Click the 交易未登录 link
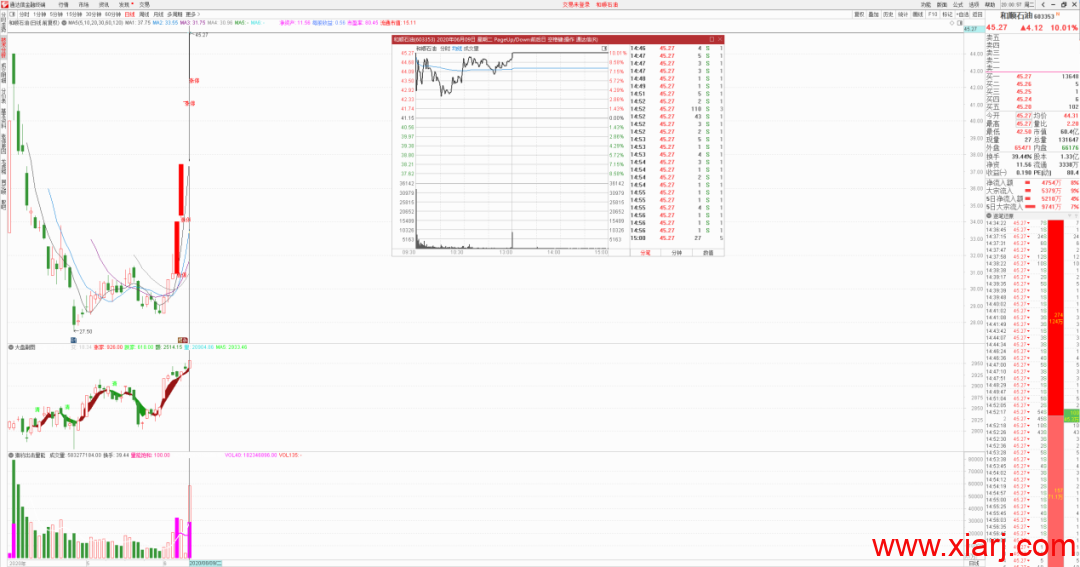The width and height of the screenshot is (1080, 567). pos(576,4)
